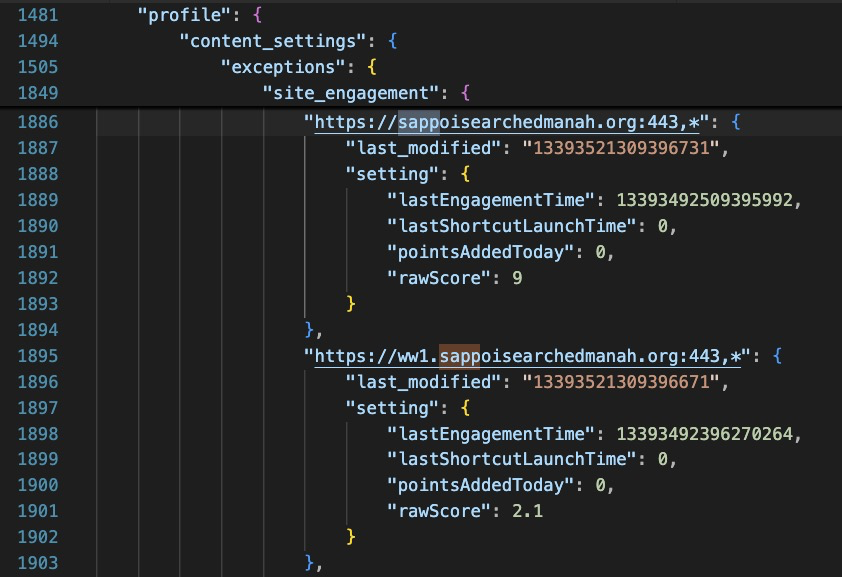Click line number 1895 in the gutter
The image size is (842, 577).
pyautogui.click(x=38, y=356)
